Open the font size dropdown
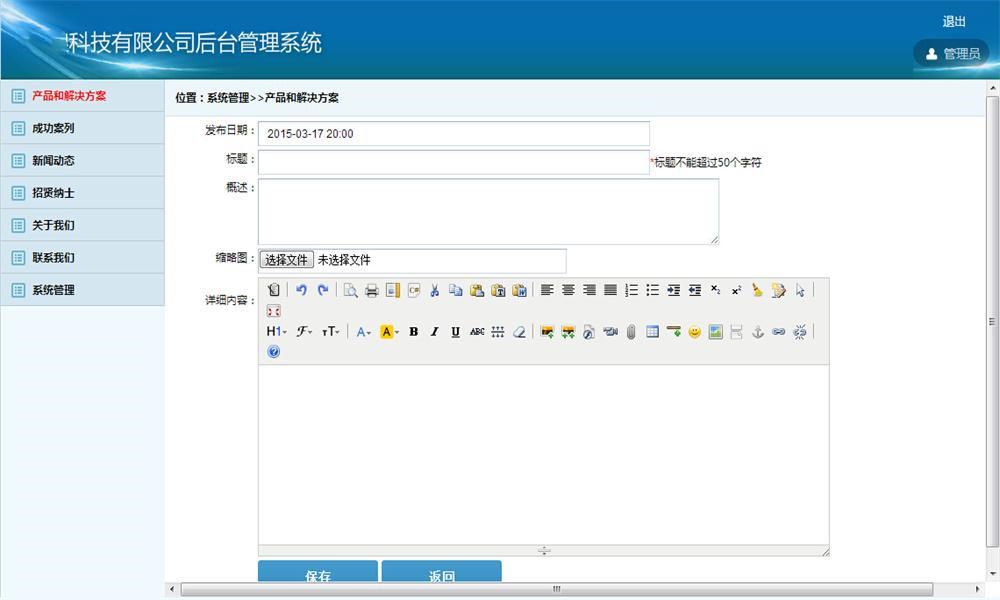 [330, 332]
